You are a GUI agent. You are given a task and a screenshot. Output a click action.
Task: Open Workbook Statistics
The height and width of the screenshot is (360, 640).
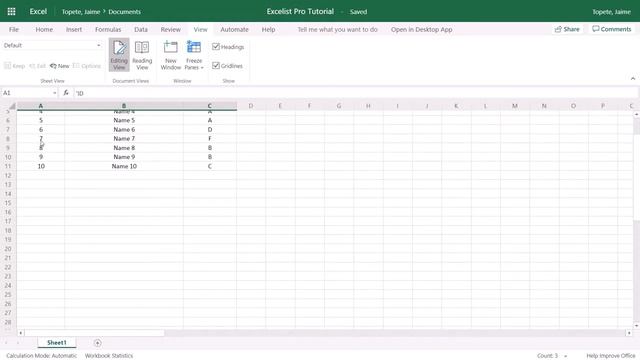point(109,356)
